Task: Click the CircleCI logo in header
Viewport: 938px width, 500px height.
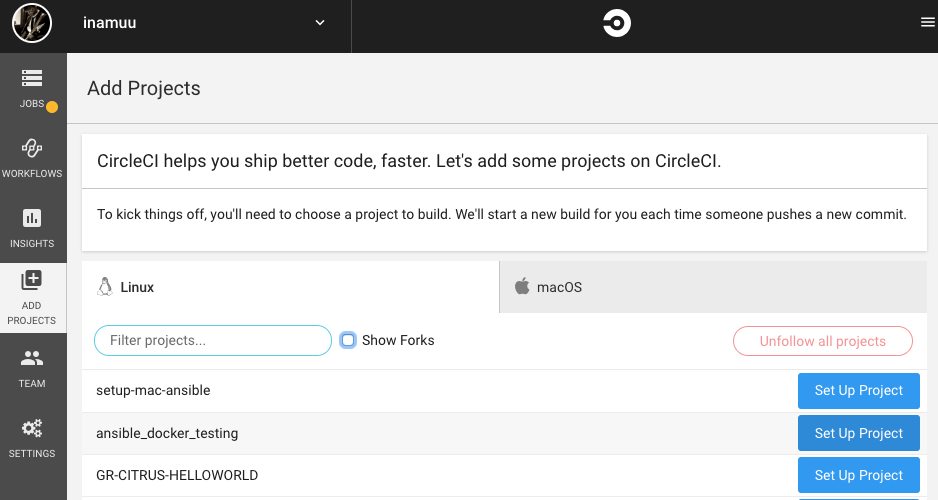Action: 616,24
